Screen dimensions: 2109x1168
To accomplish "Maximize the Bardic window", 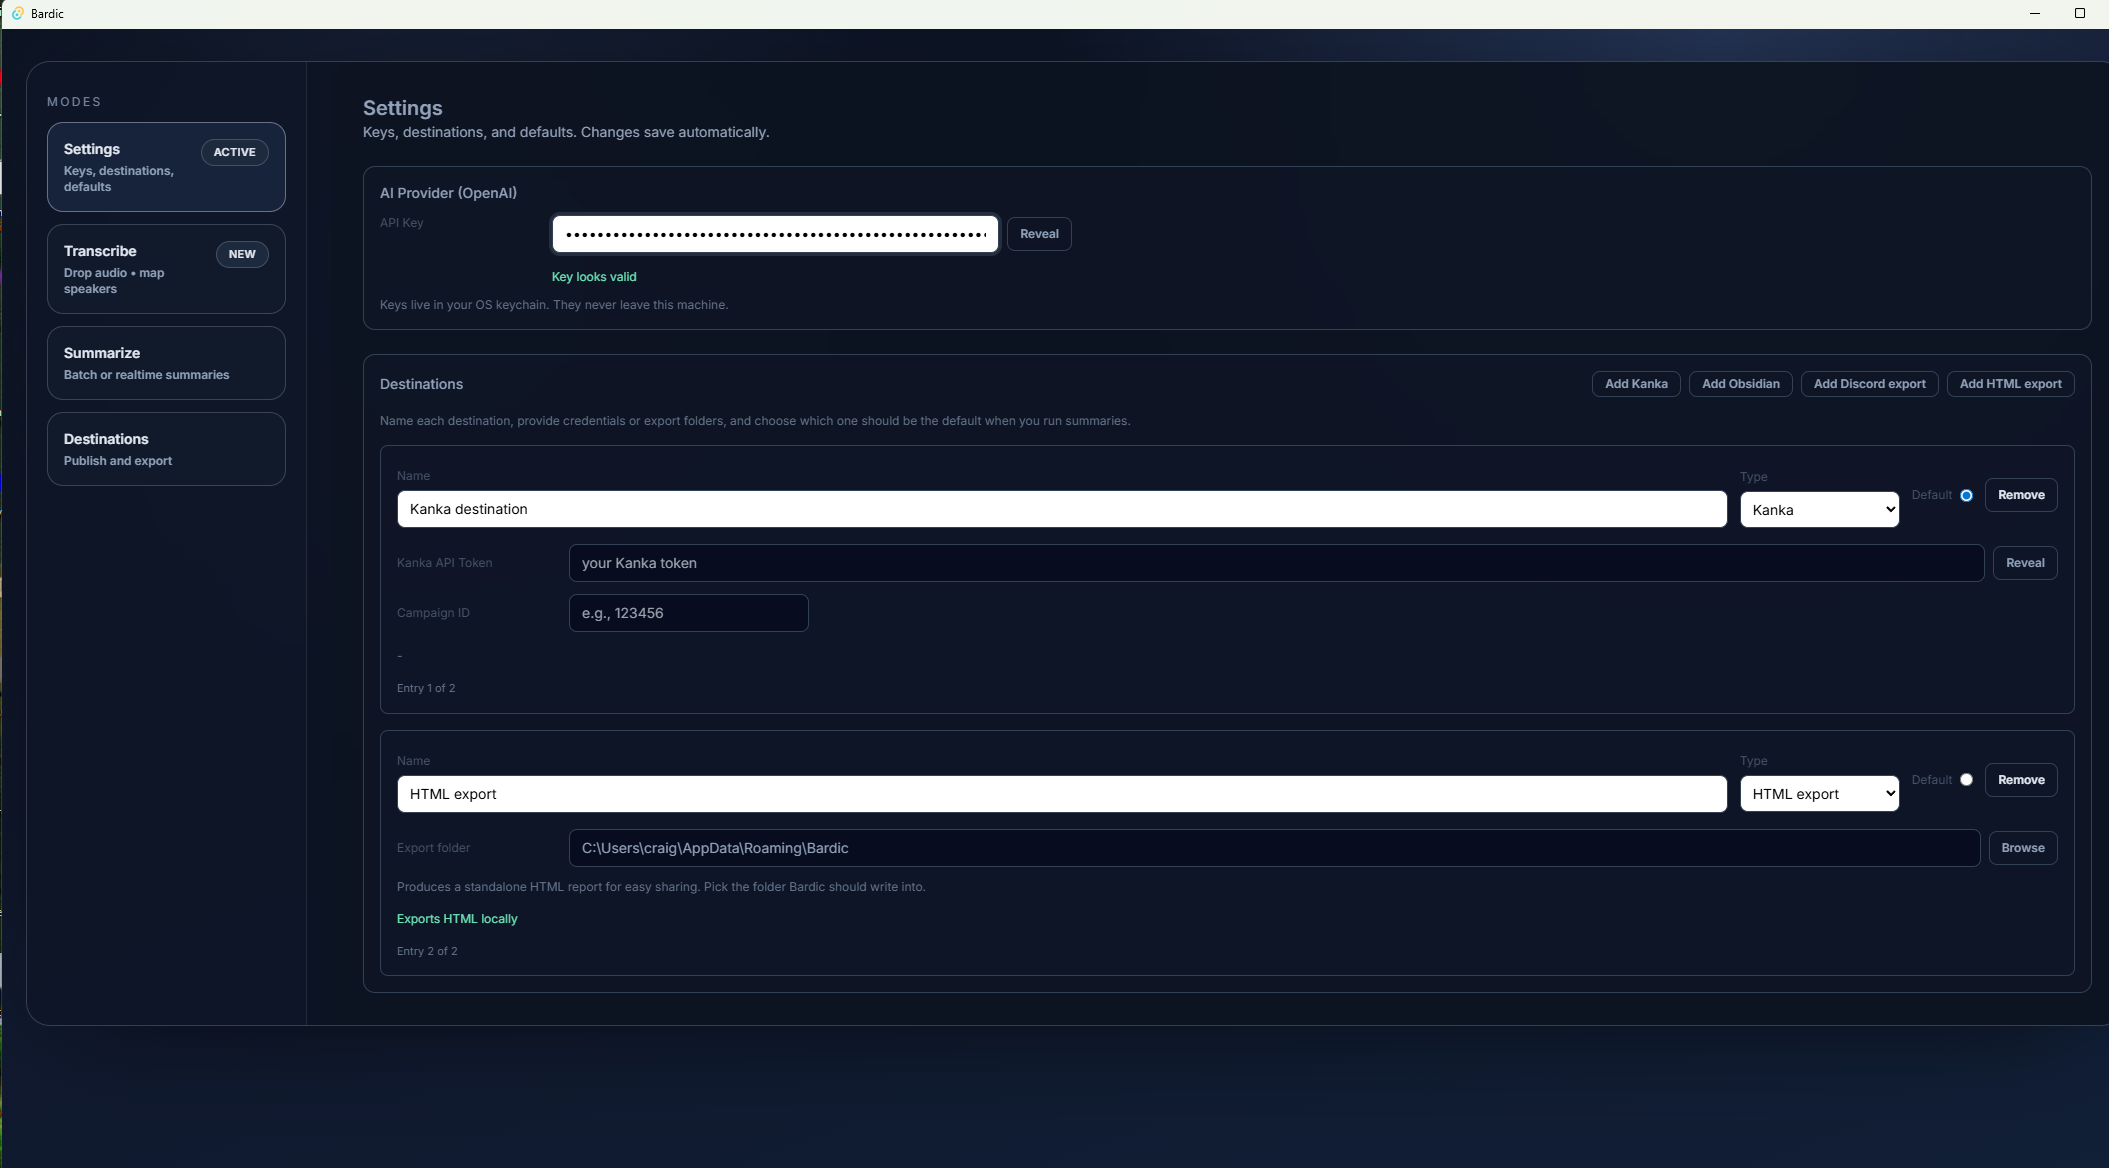I will [2079, 13].
